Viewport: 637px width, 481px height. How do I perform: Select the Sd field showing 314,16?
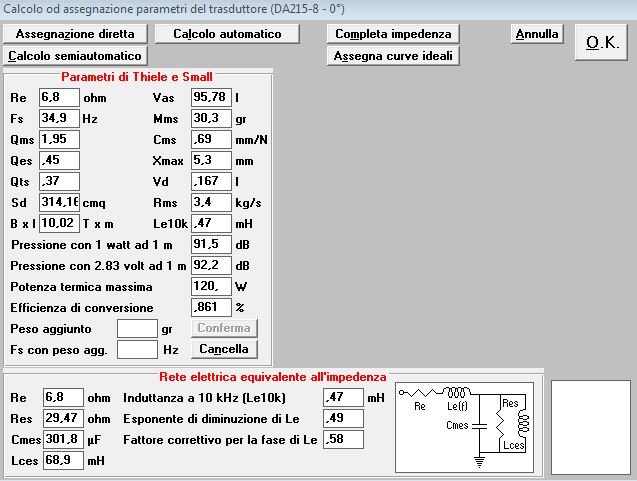coord(59,202)
